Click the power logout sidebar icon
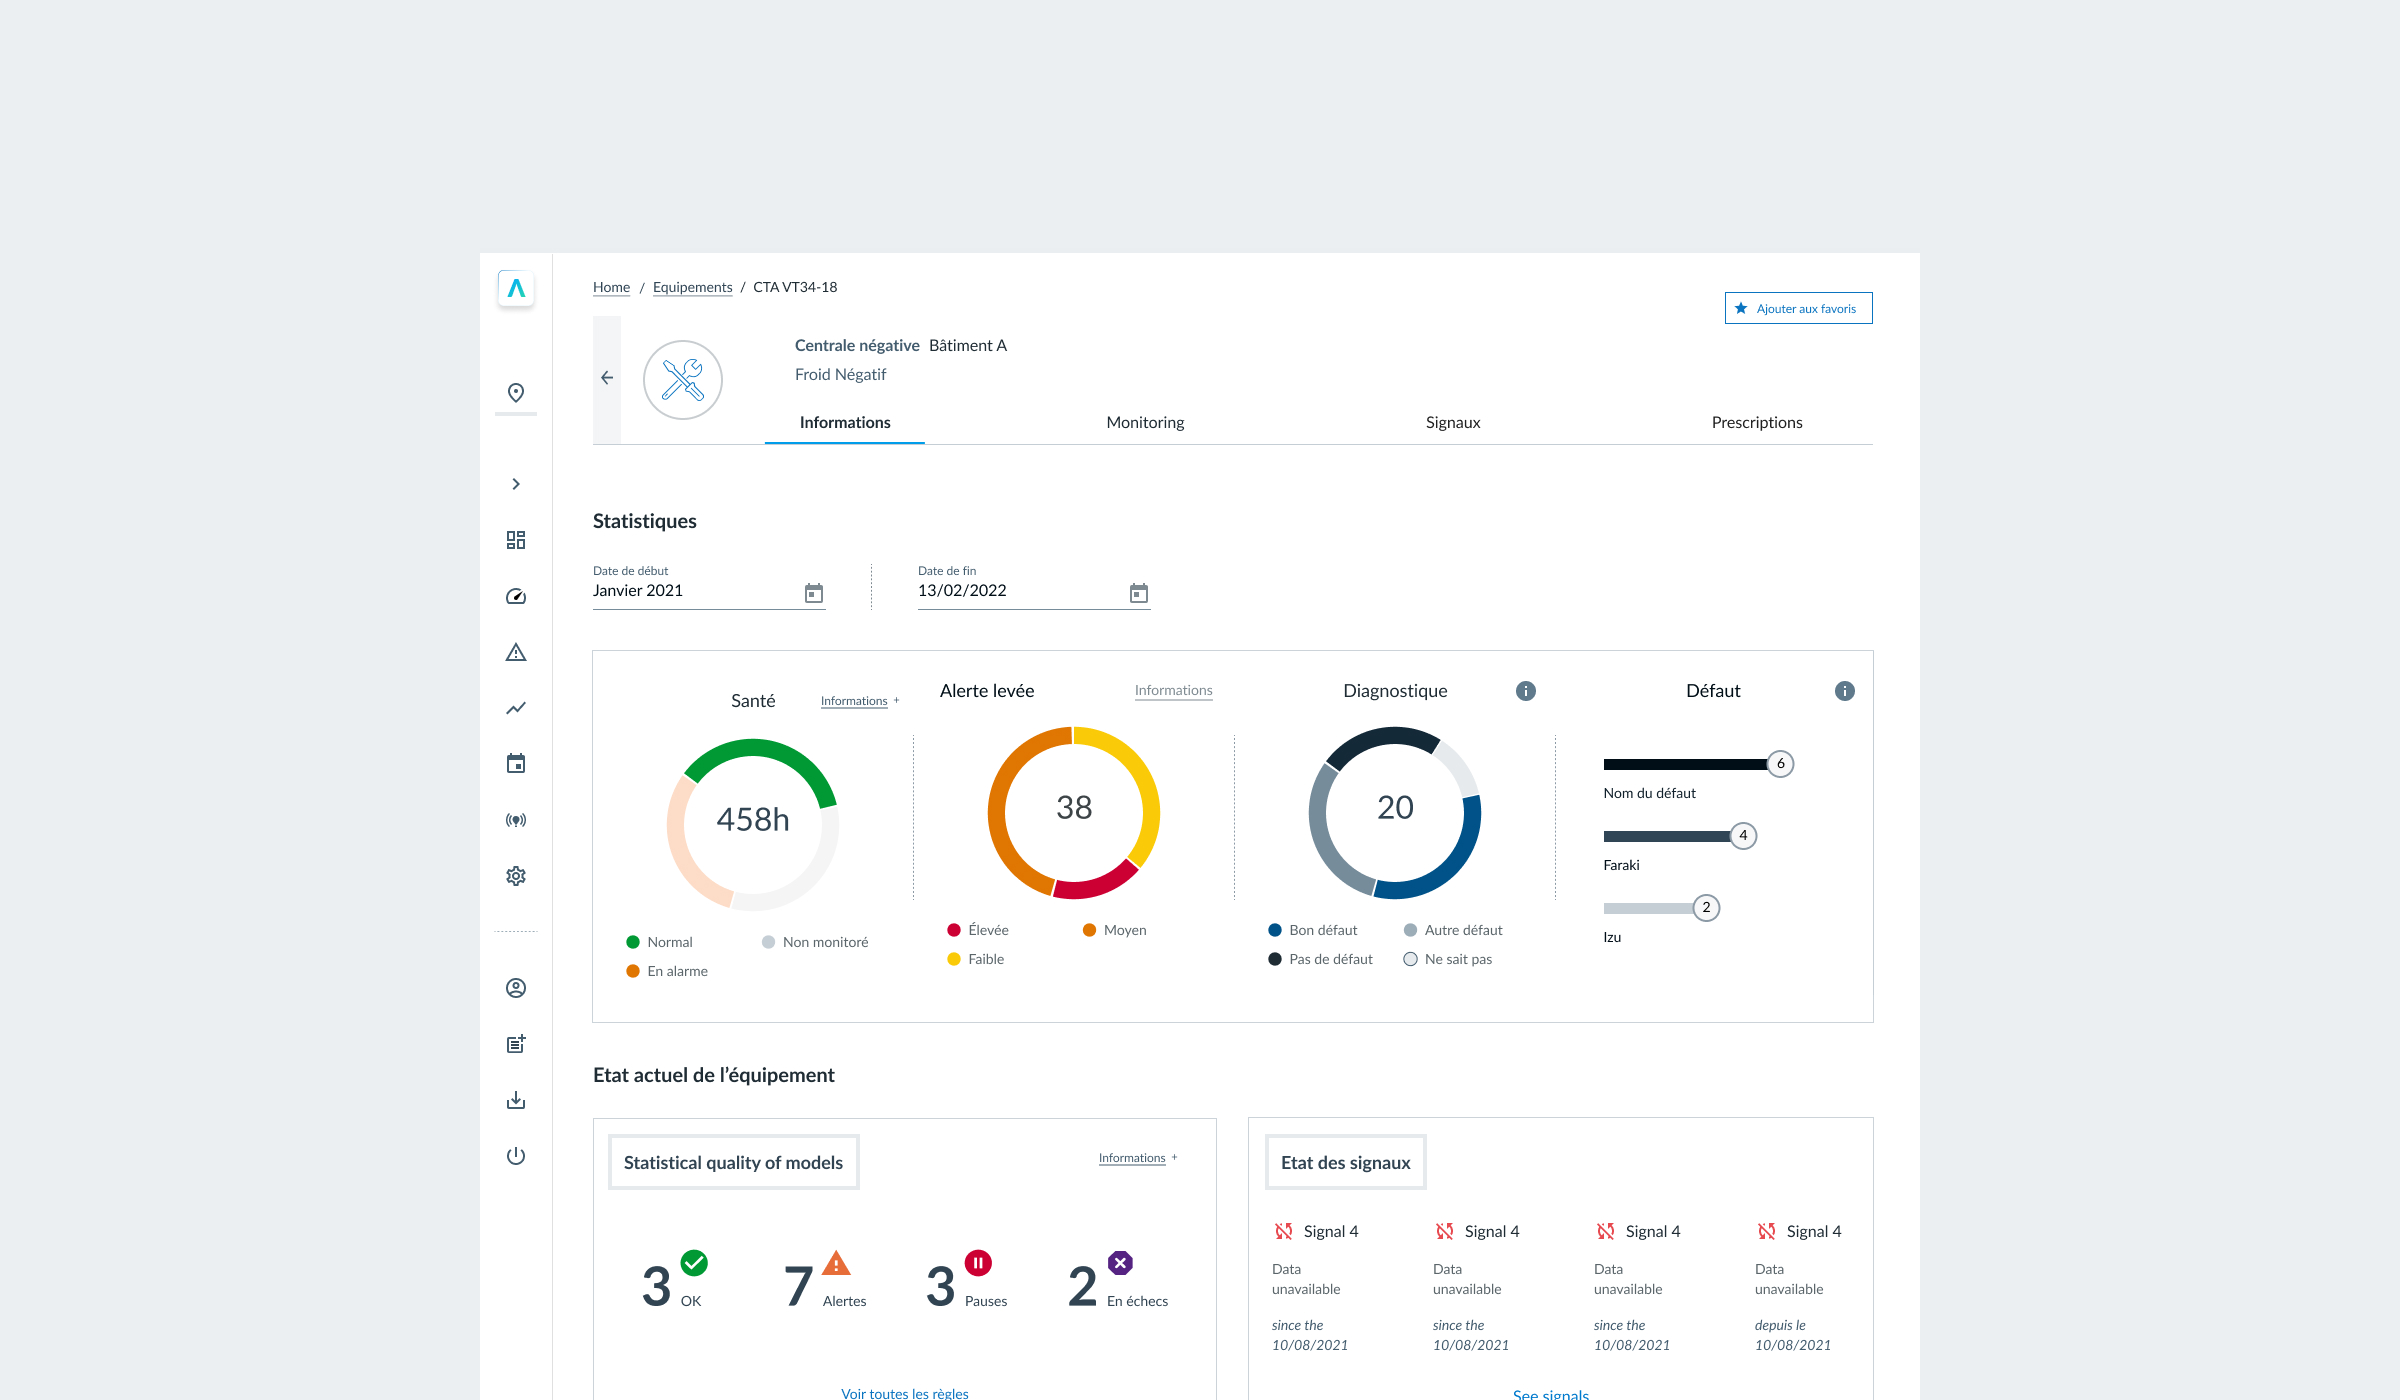Screen dimensions: 2400x1400 [x=516, y=1156]
